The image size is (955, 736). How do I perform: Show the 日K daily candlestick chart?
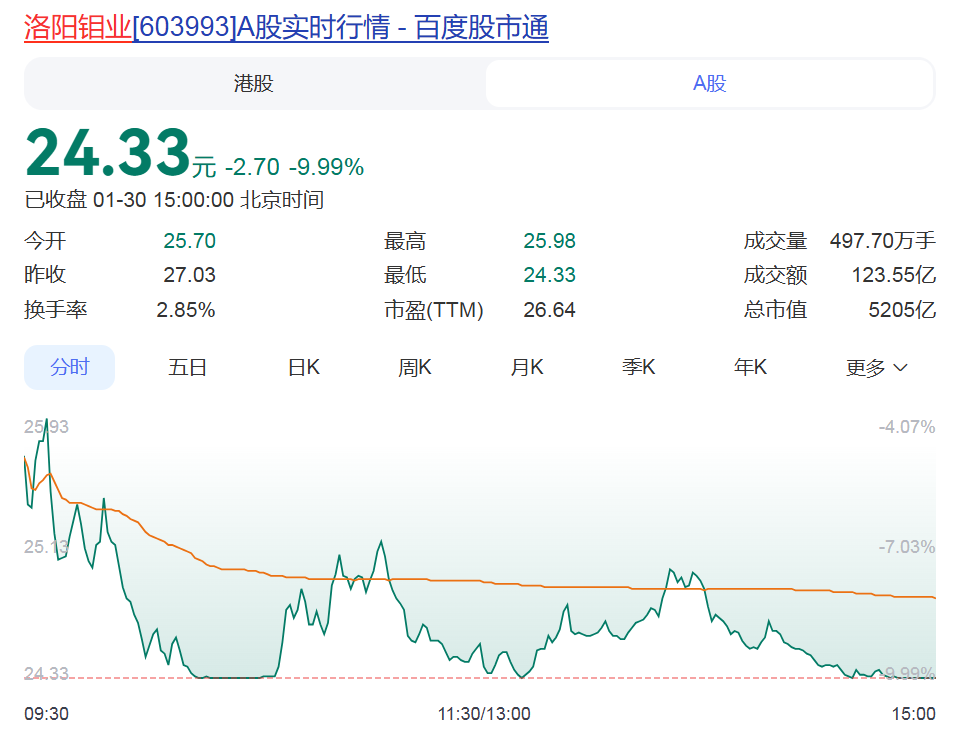click(x=303, y=367)
